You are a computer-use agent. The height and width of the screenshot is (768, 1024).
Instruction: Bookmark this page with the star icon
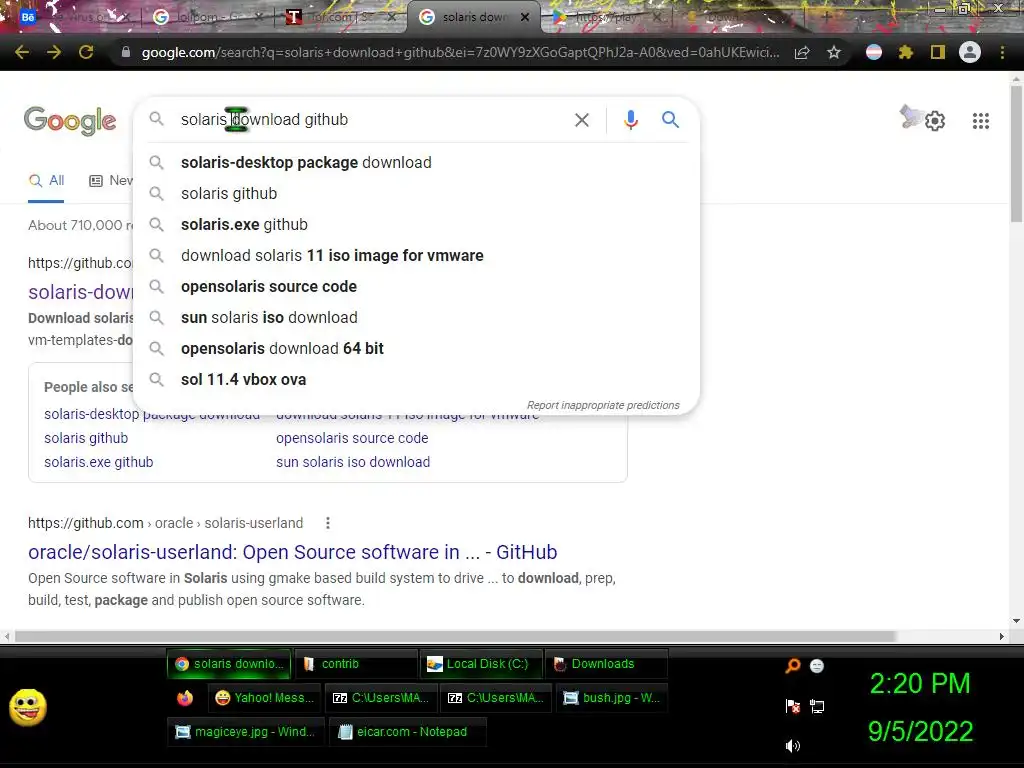(x=833, y=52)
